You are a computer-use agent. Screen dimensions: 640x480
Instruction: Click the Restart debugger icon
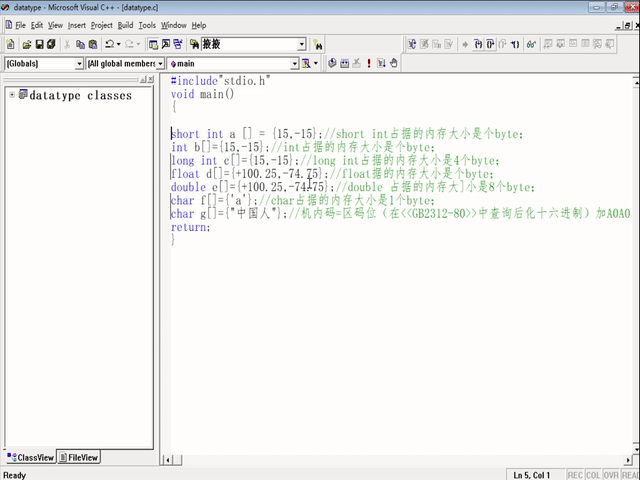coord(412,44)
